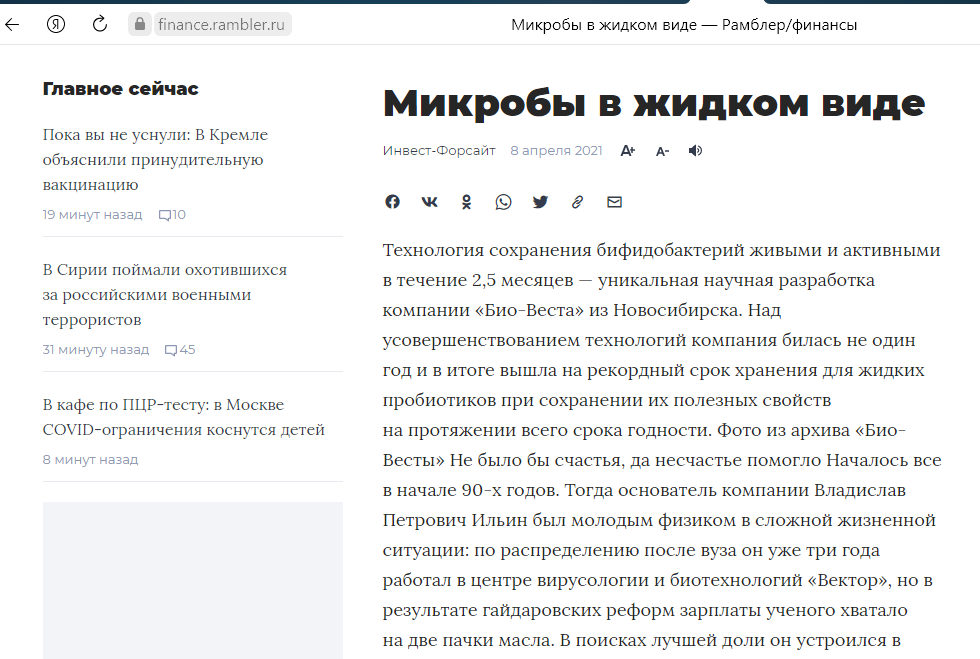The height and width of the screenshot is (659, 980).
Task: Toggle article audio with speaker icon
Action: tap(696, 151)
